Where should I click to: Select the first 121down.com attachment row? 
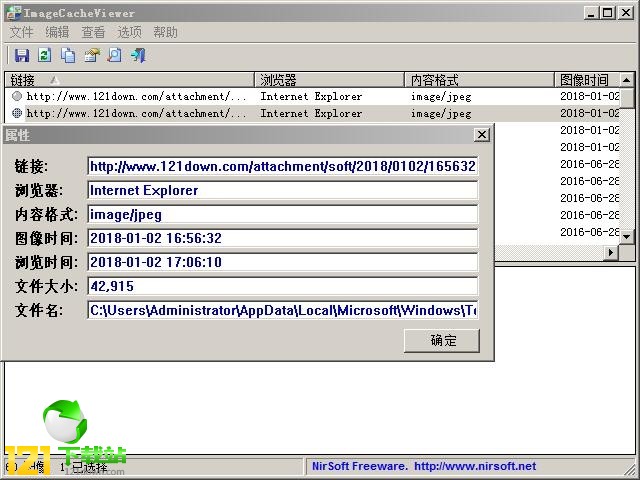312,96
